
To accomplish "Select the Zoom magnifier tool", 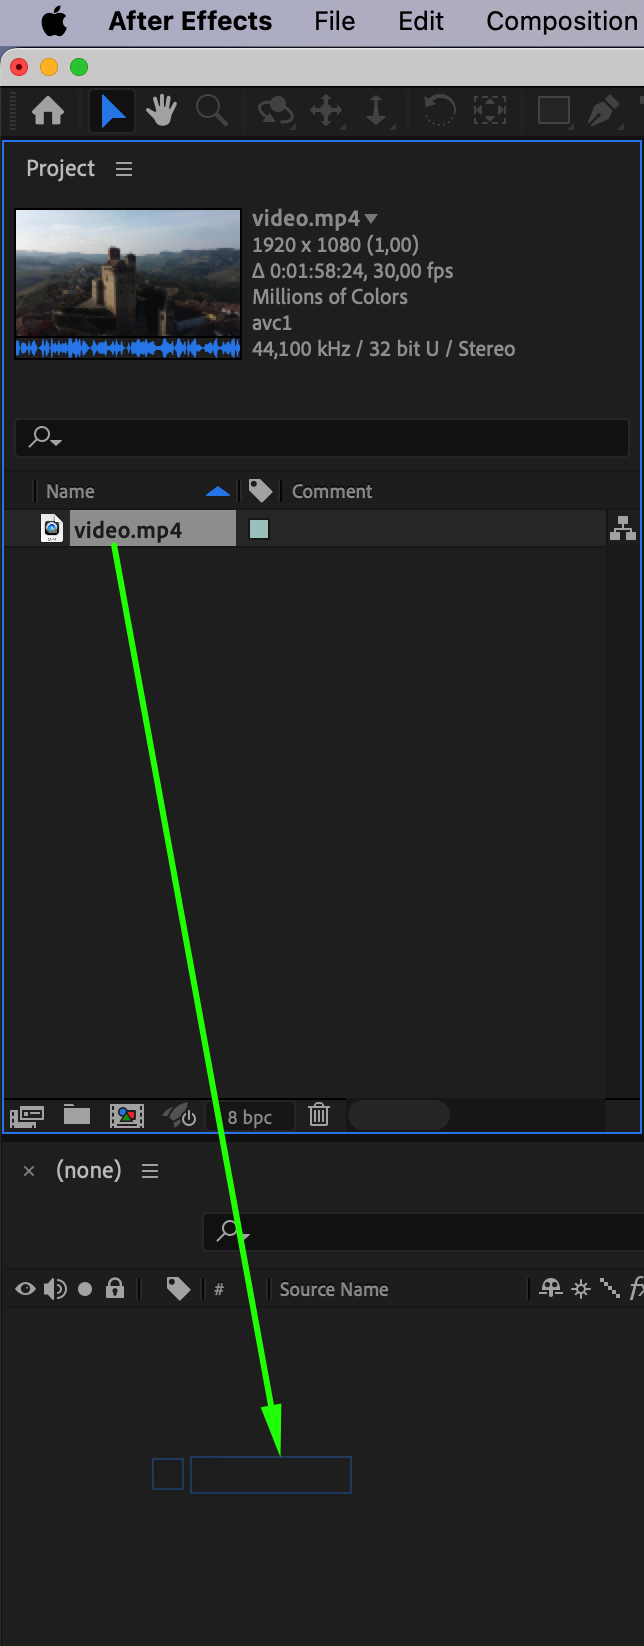I will (x=212, y=110).
